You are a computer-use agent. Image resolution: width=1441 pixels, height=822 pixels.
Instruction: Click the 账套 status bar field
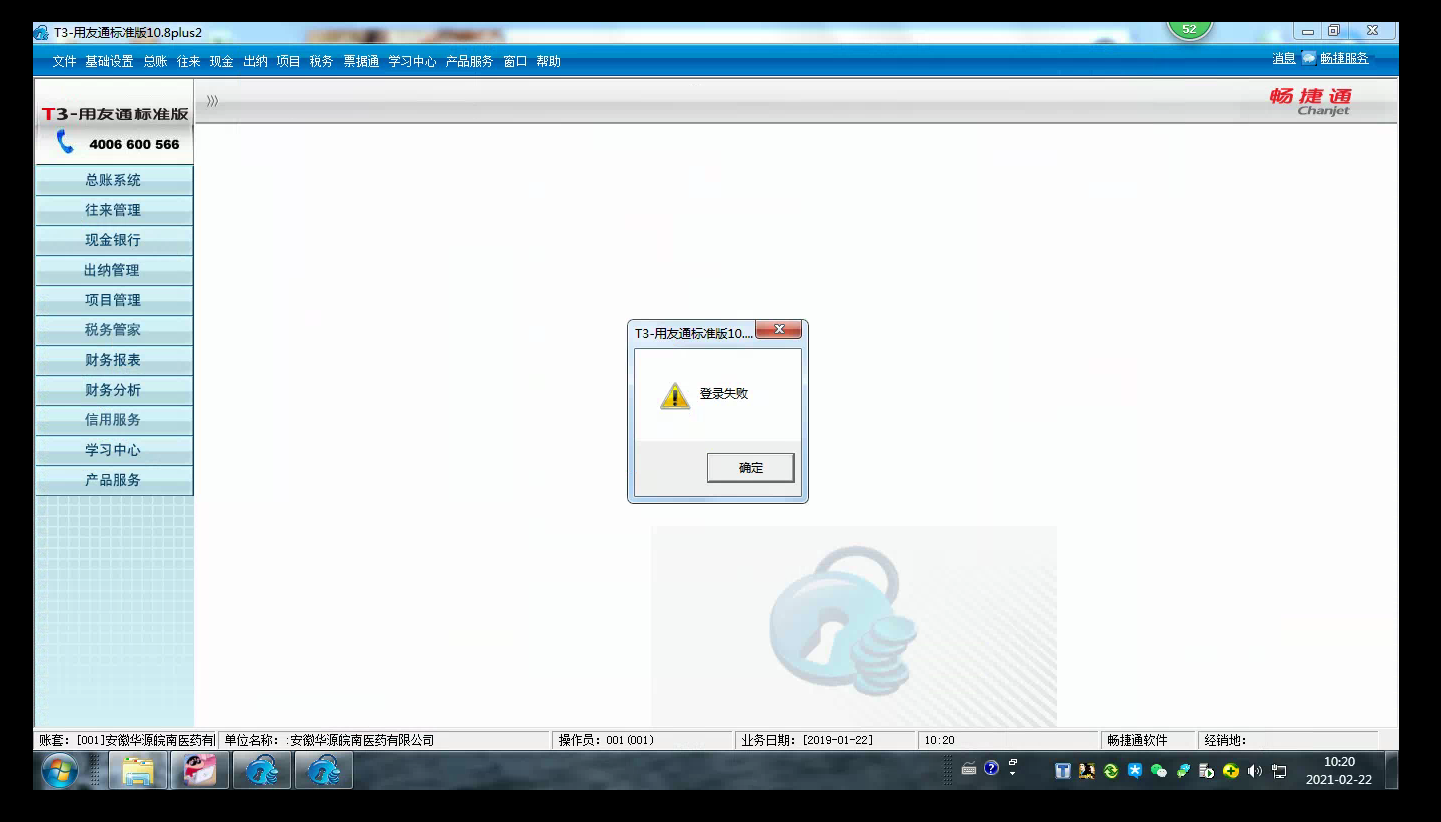coord(127,740)
